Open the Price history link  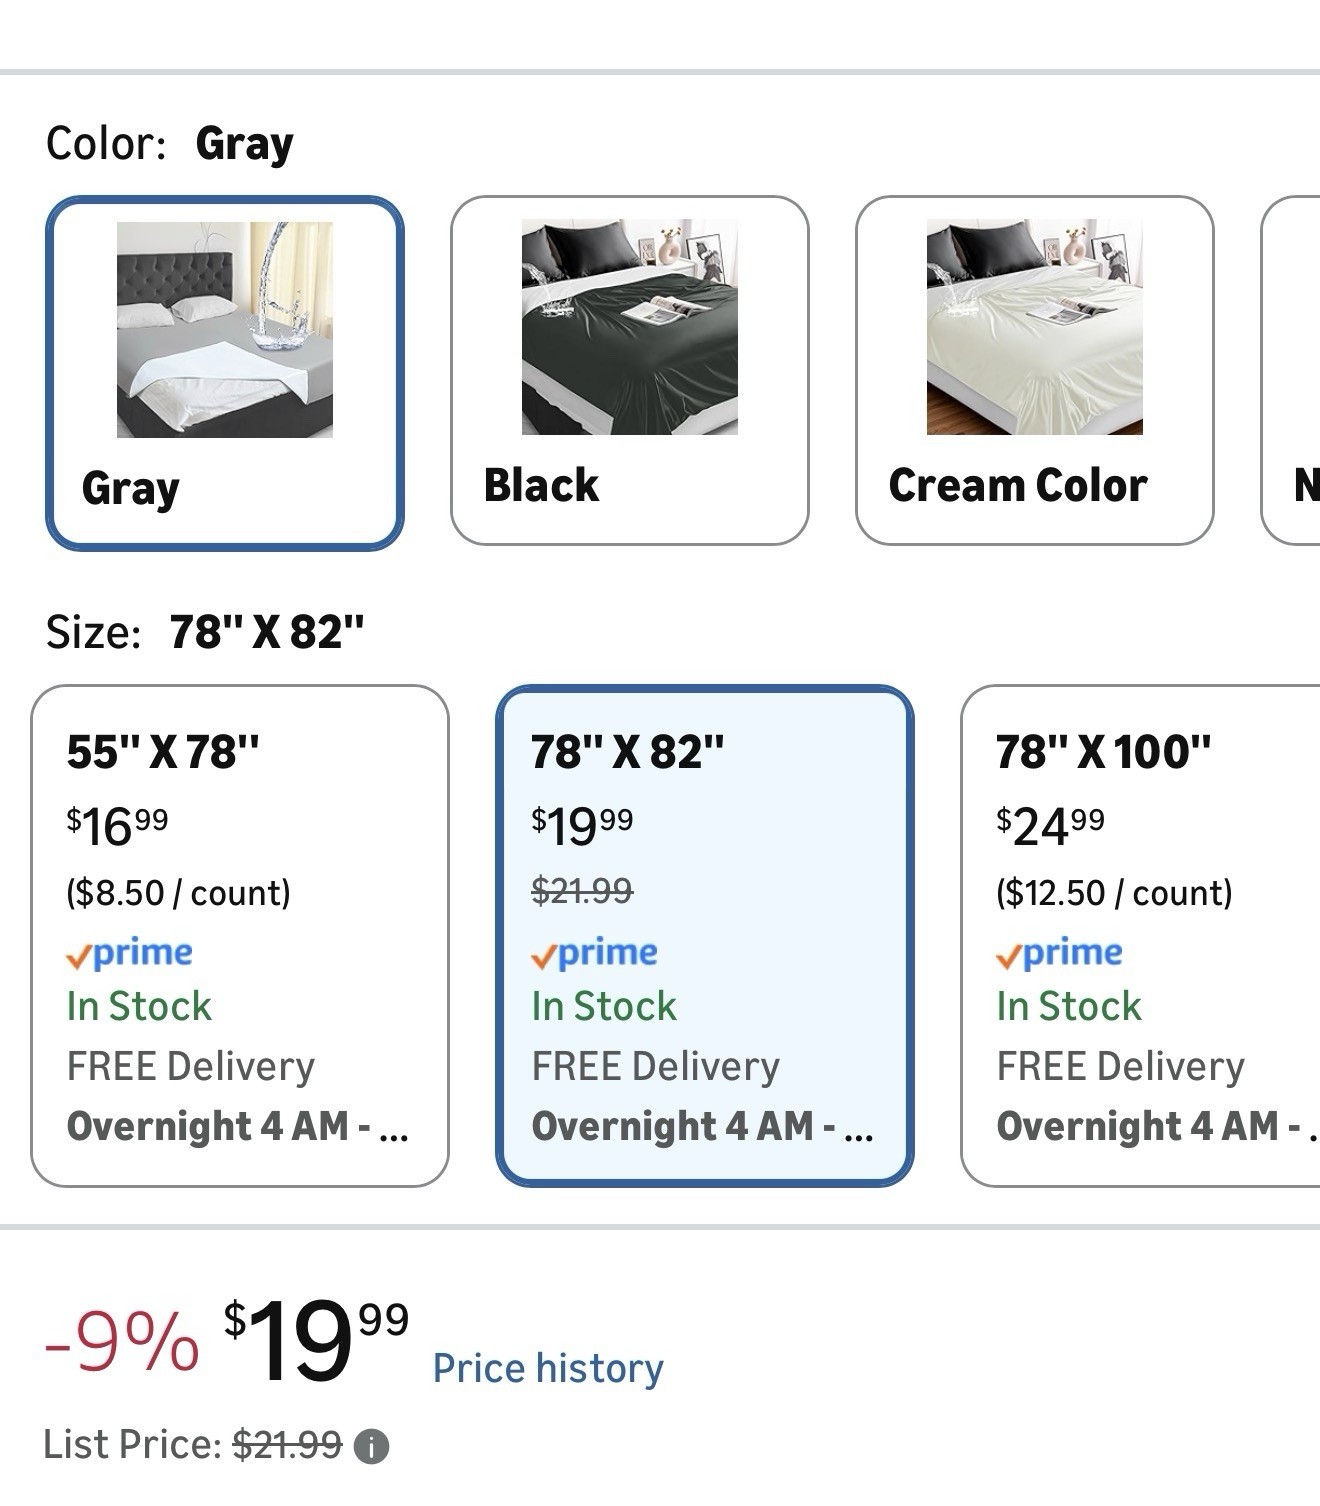(x=548, y=1368)
